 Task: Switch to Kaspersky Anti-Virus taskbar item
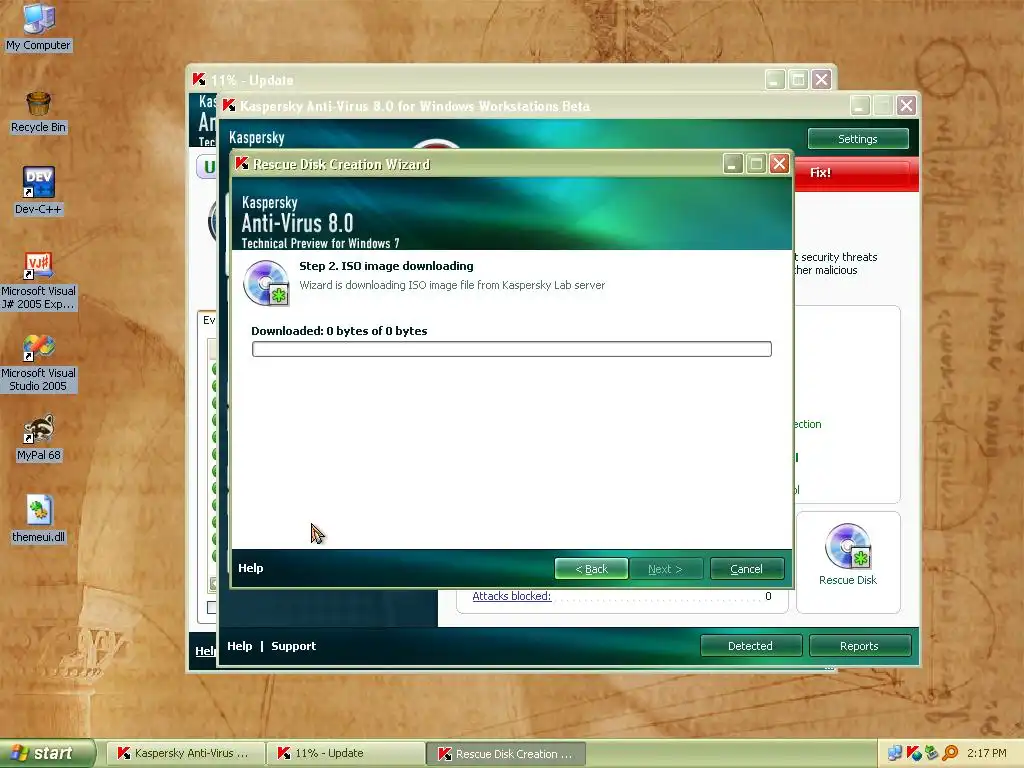[x=185, y=753]
